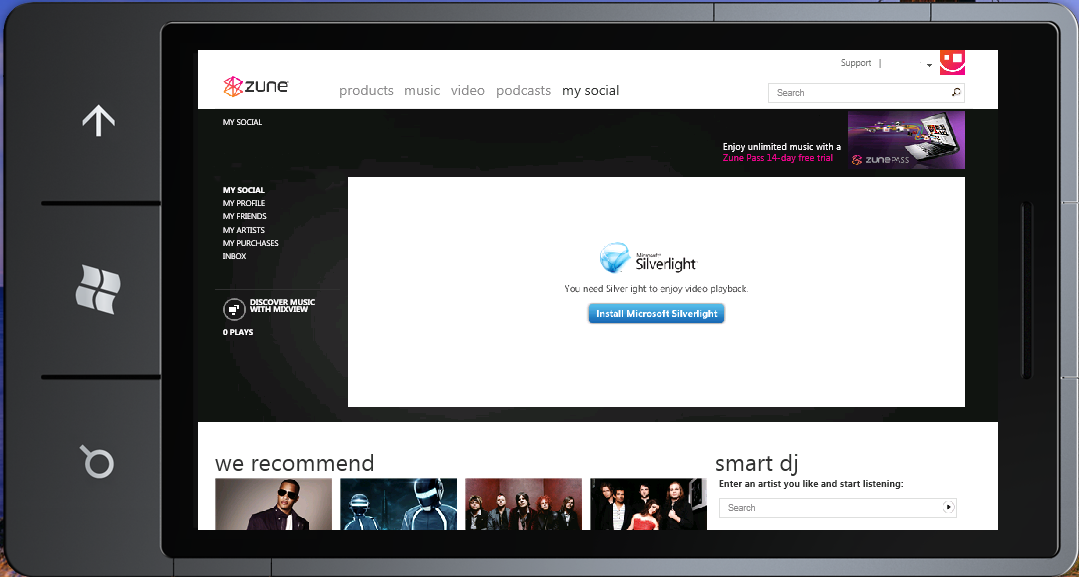The height and width of the screenshot is (577, 1079).
Task: Open recommended artist photo with sunglasses
Action: [x=273, y=504]
